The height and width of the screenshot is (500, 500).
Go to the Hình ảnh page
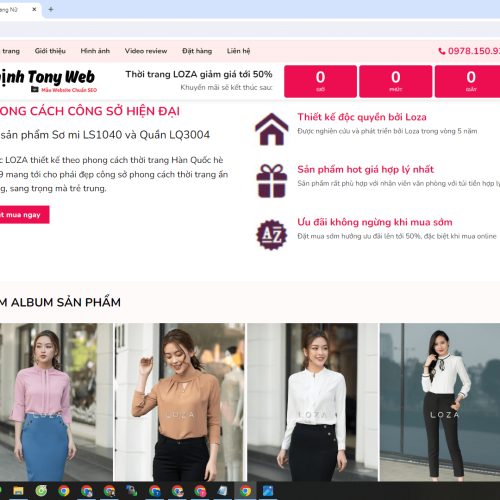coord(95,51)
